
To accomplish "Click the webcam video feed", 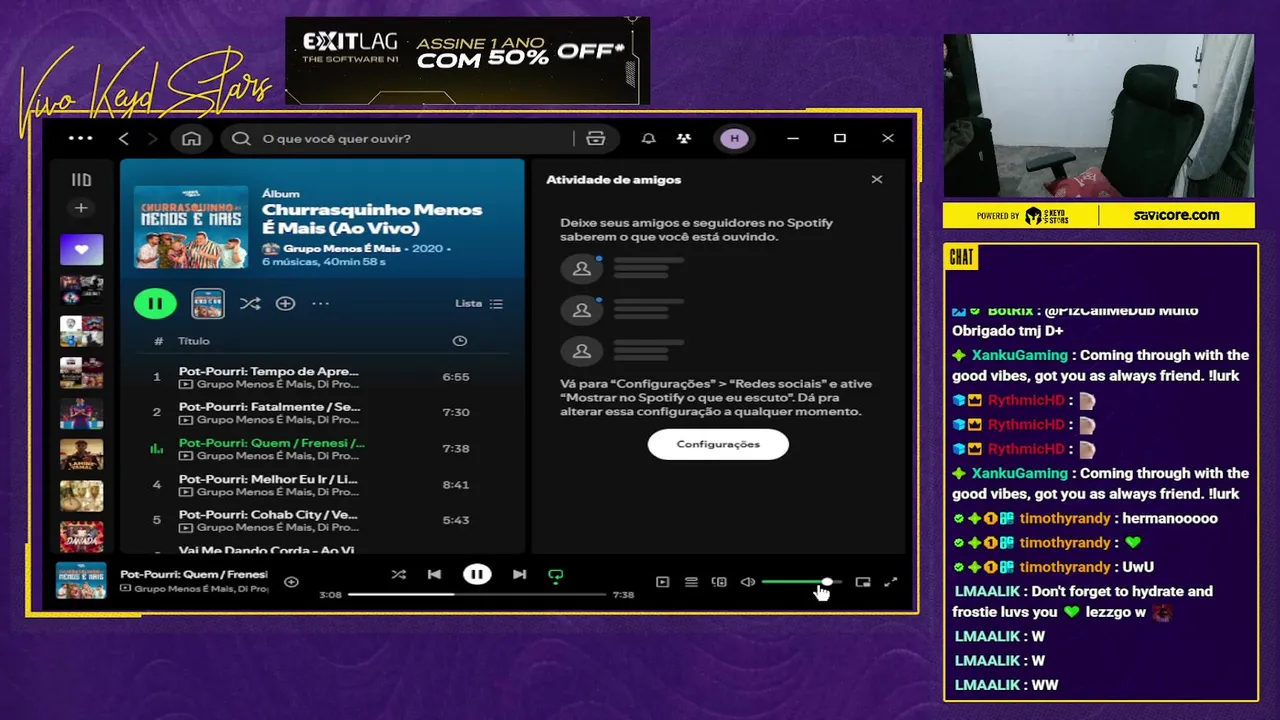I will pos(1098,116).
